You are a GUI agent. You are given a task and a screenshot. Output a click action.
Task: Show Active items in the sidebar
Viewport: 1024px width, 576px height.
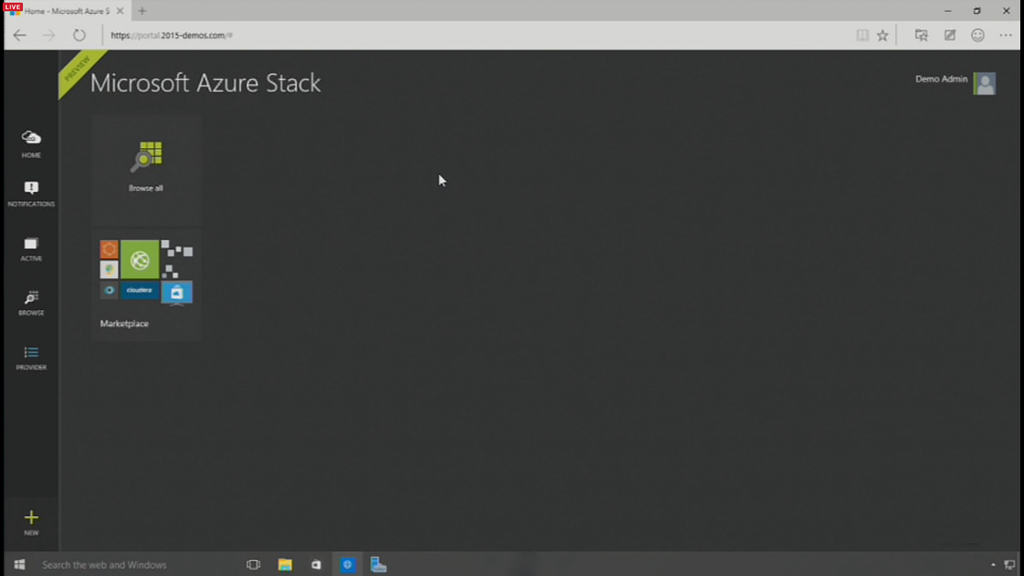pos(31,249)
